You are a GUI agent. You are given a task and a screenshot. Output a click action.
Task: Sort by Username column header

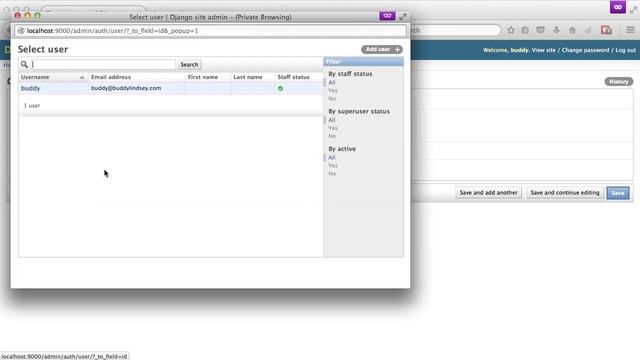tap(35, 77)
